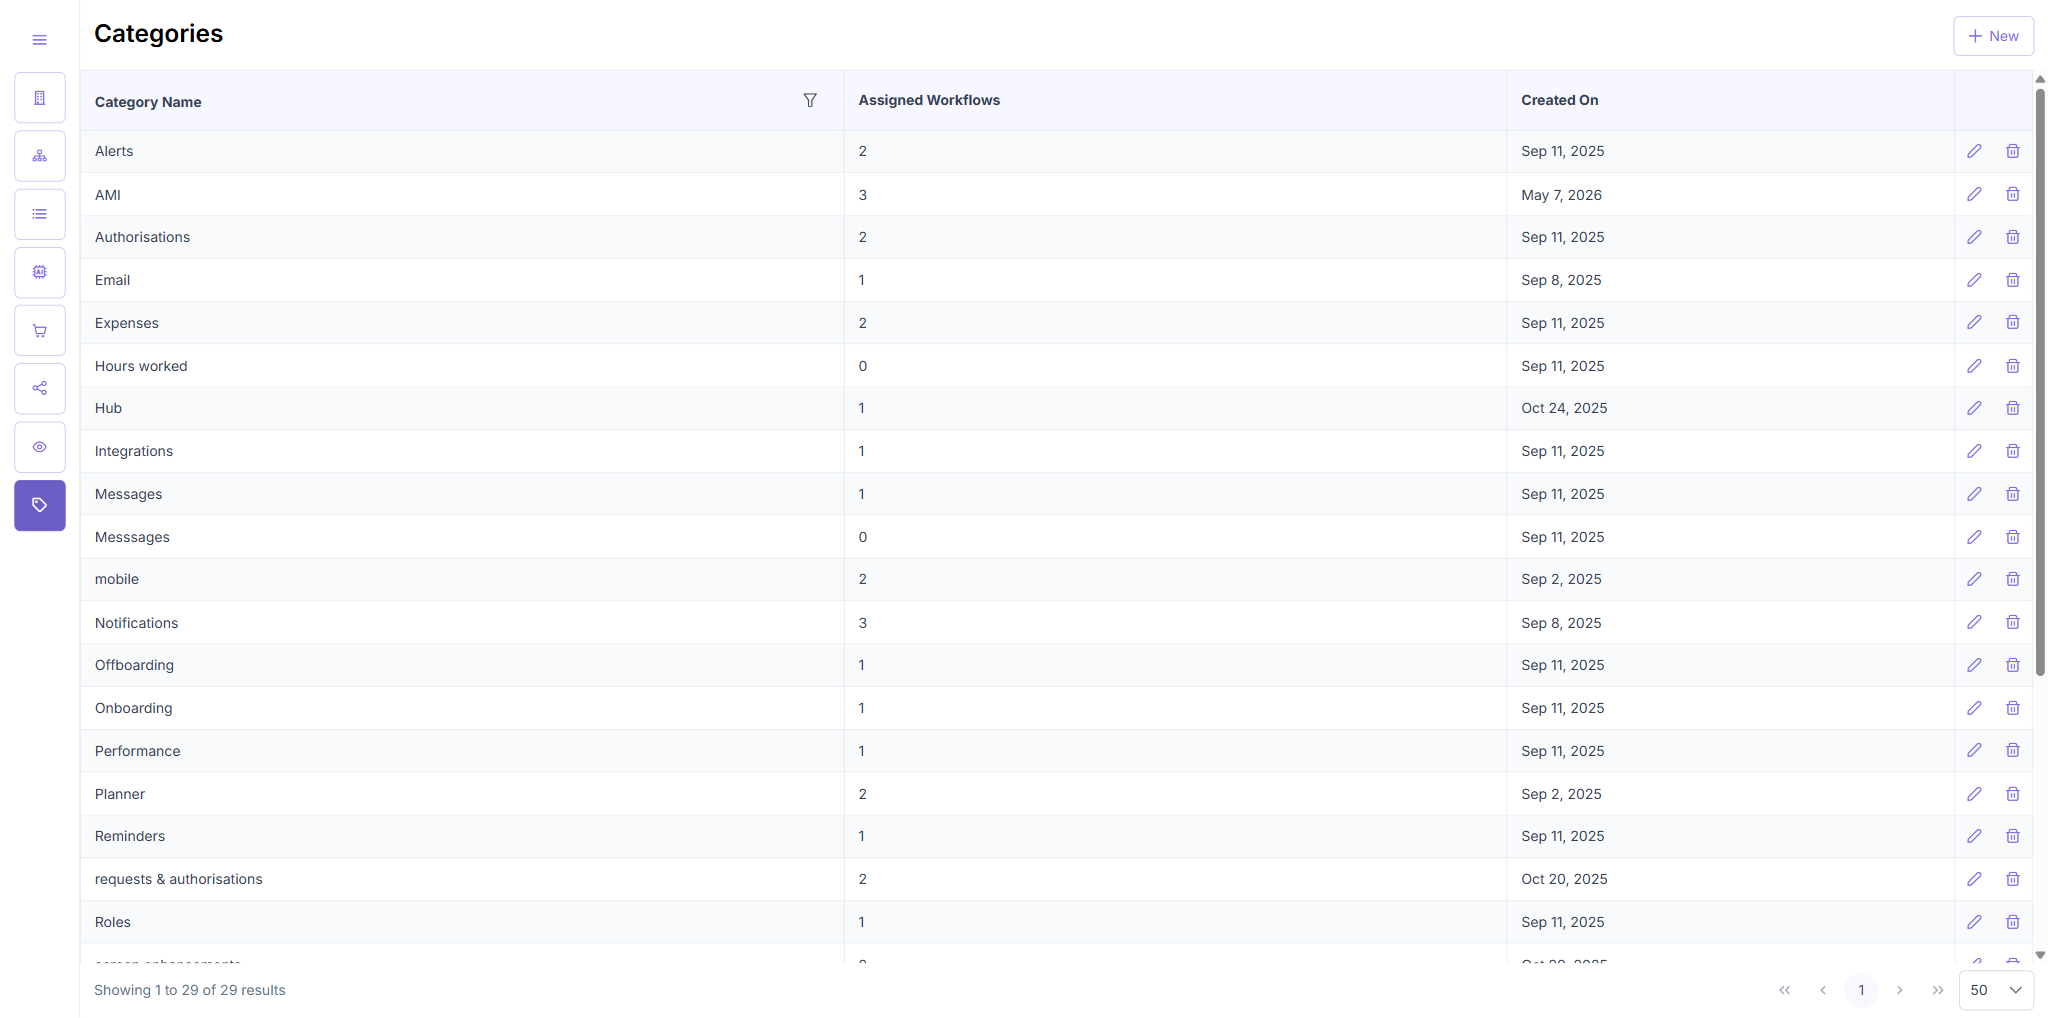2048x1018 pixels.
Task: Select the Integrations category name
Action: coord(134,451)
